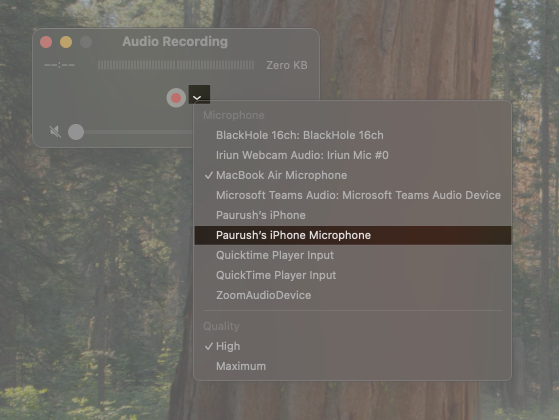Select MacBook Air Microphone option
The width and height of the screenshot is (559, 420).
click(x=353, y=175)
